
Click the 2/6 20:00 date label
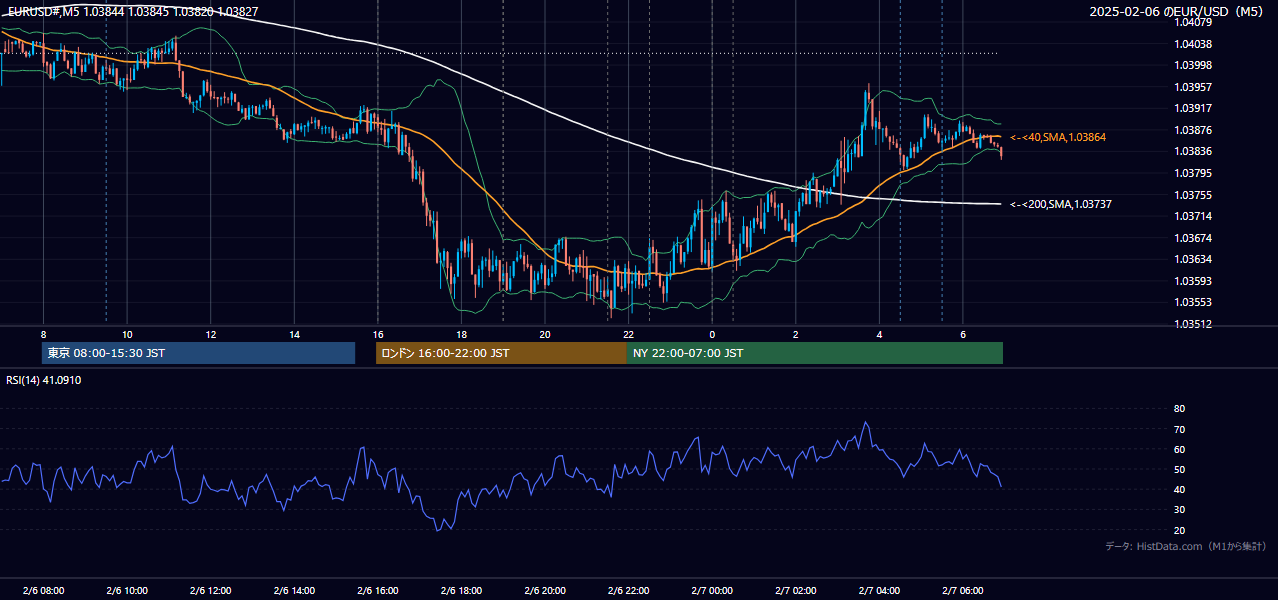click(x=545, y=590)
